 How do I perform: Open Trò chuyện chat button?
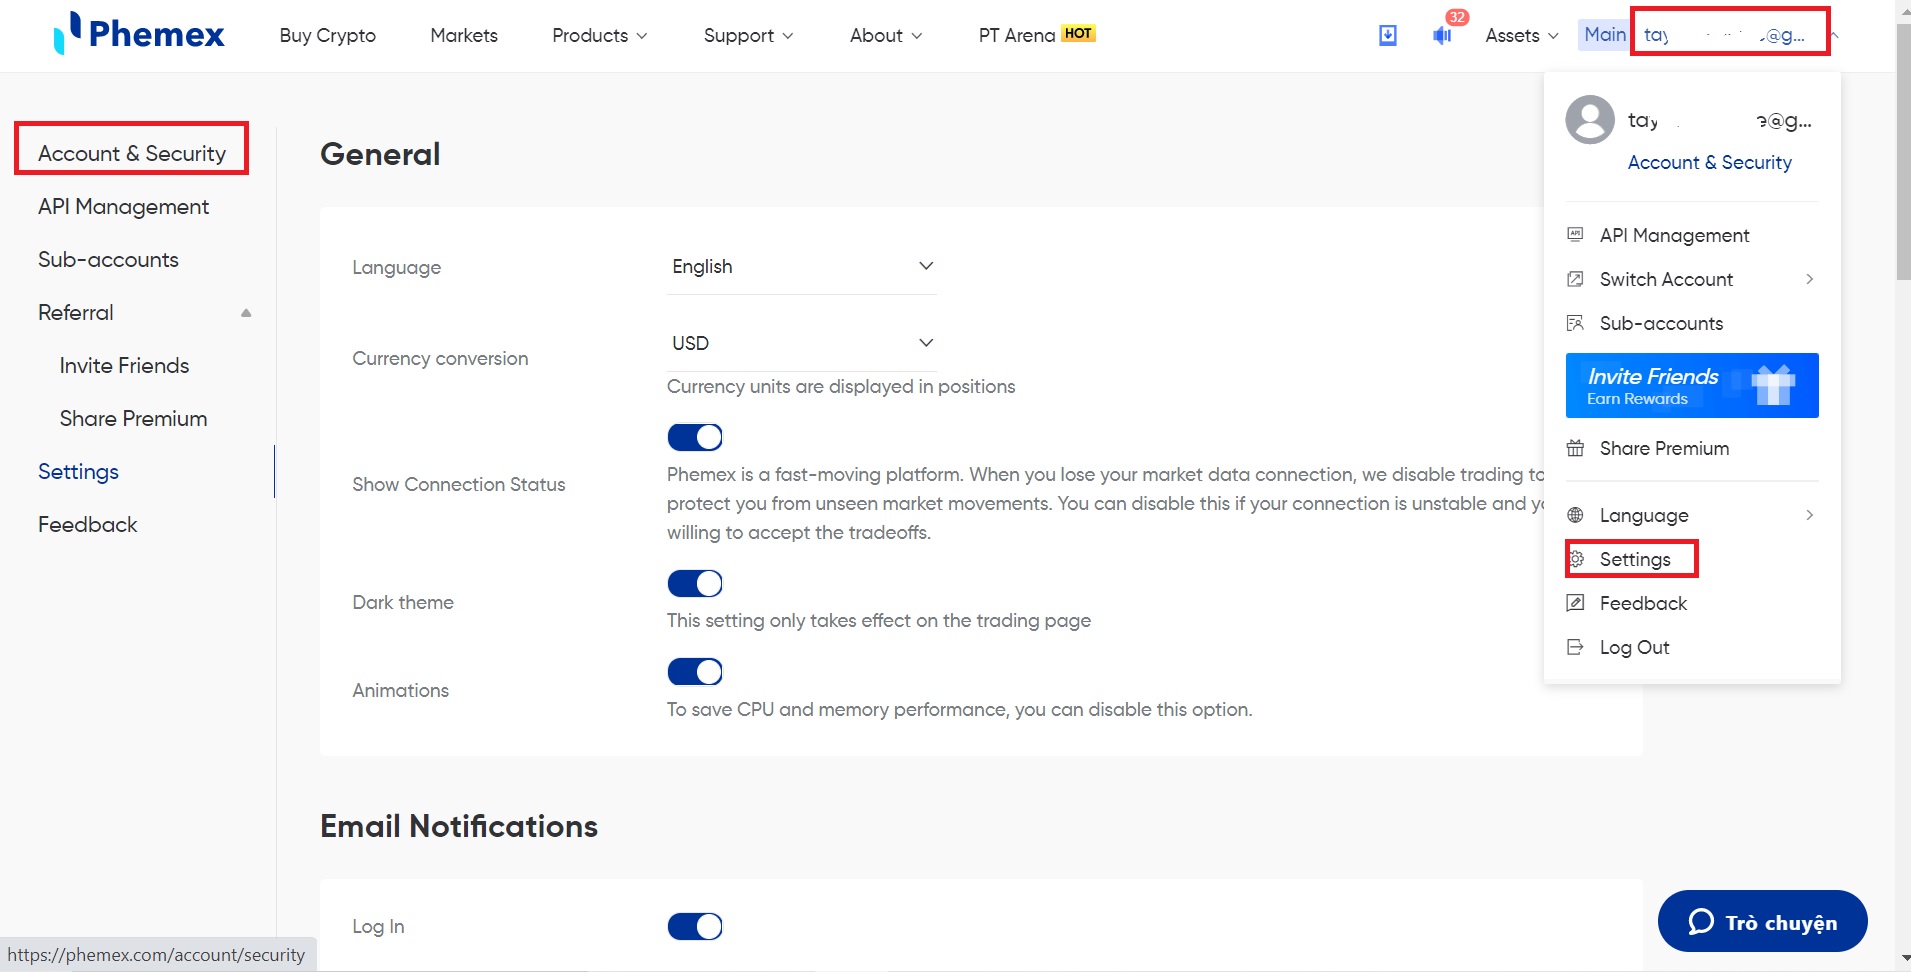tap(1762, 921)
